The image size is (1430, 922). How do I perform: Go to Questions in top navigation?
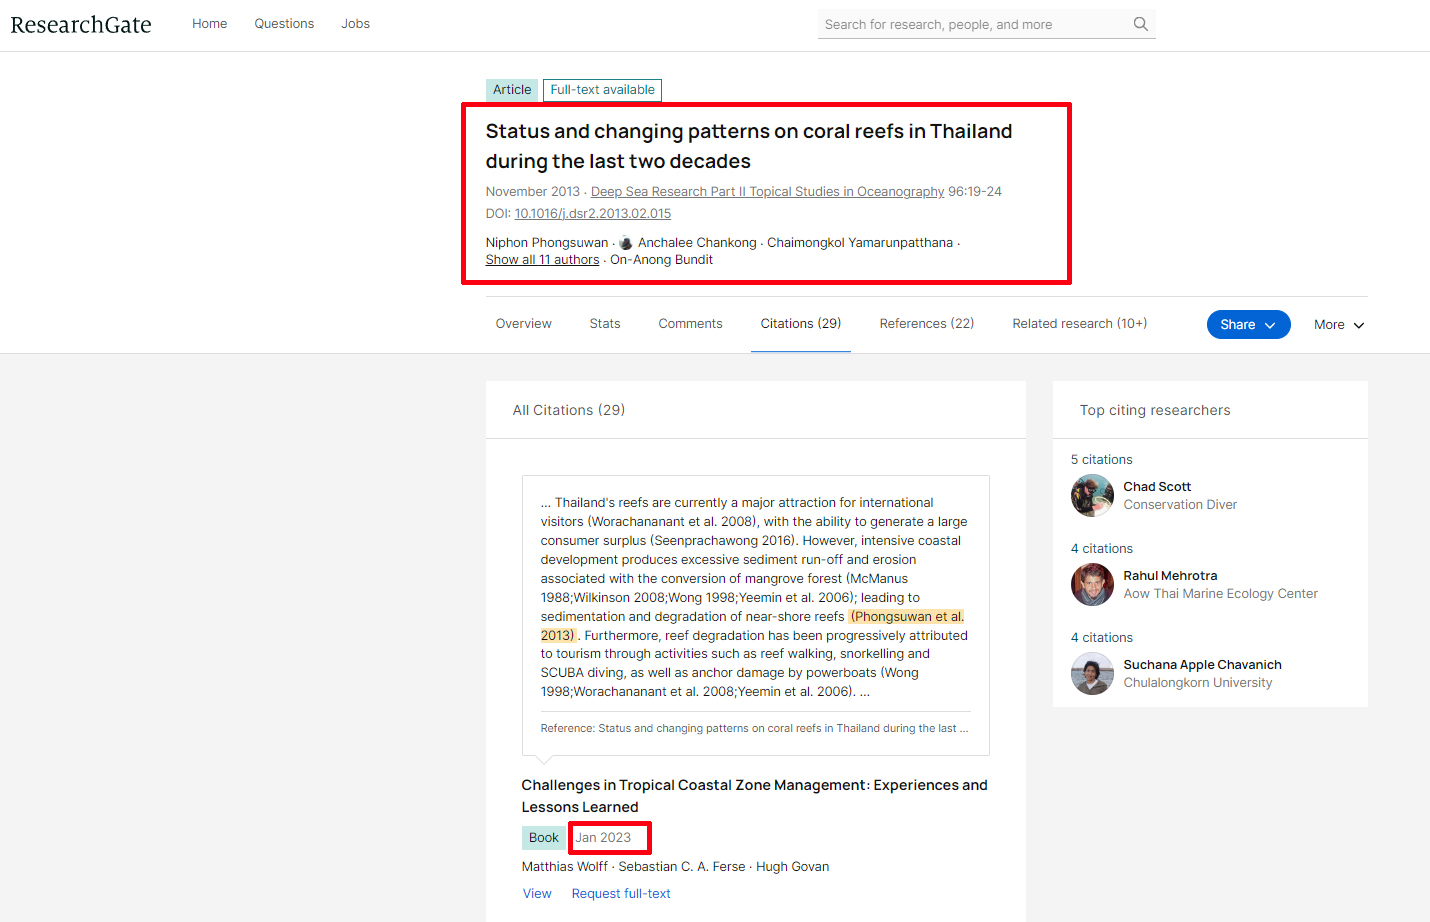coord(284,24)
